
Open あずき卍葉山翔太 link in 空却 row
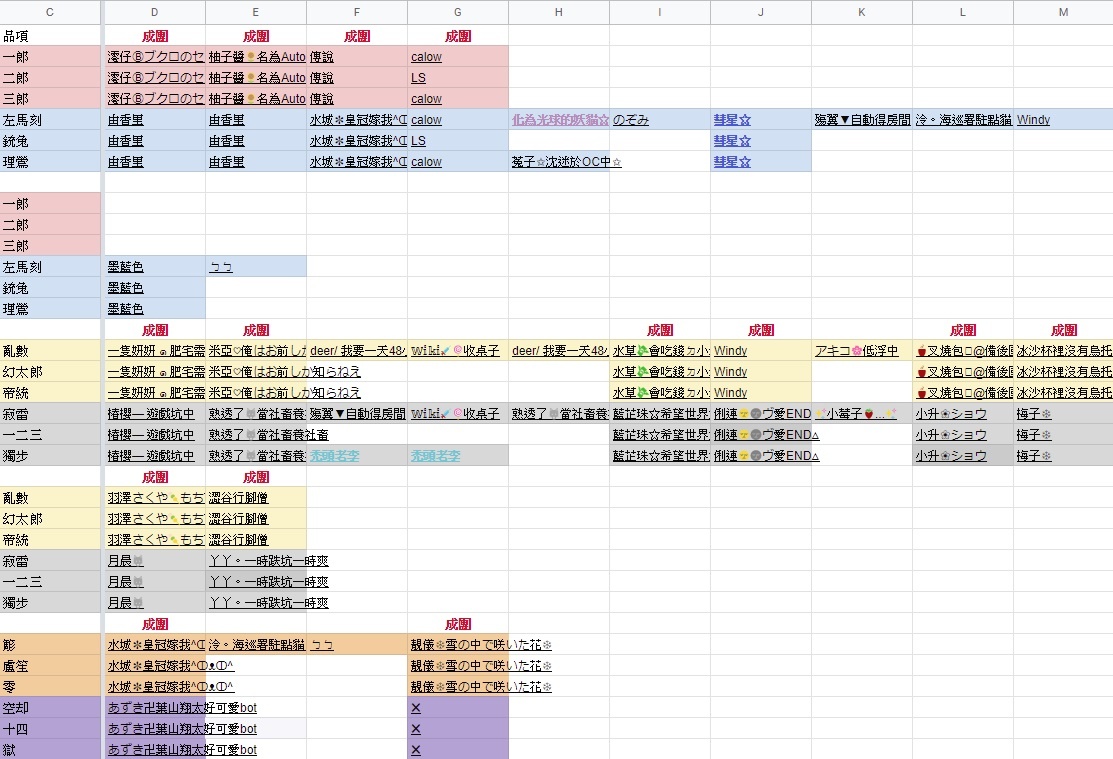click(x=182, y=708)
